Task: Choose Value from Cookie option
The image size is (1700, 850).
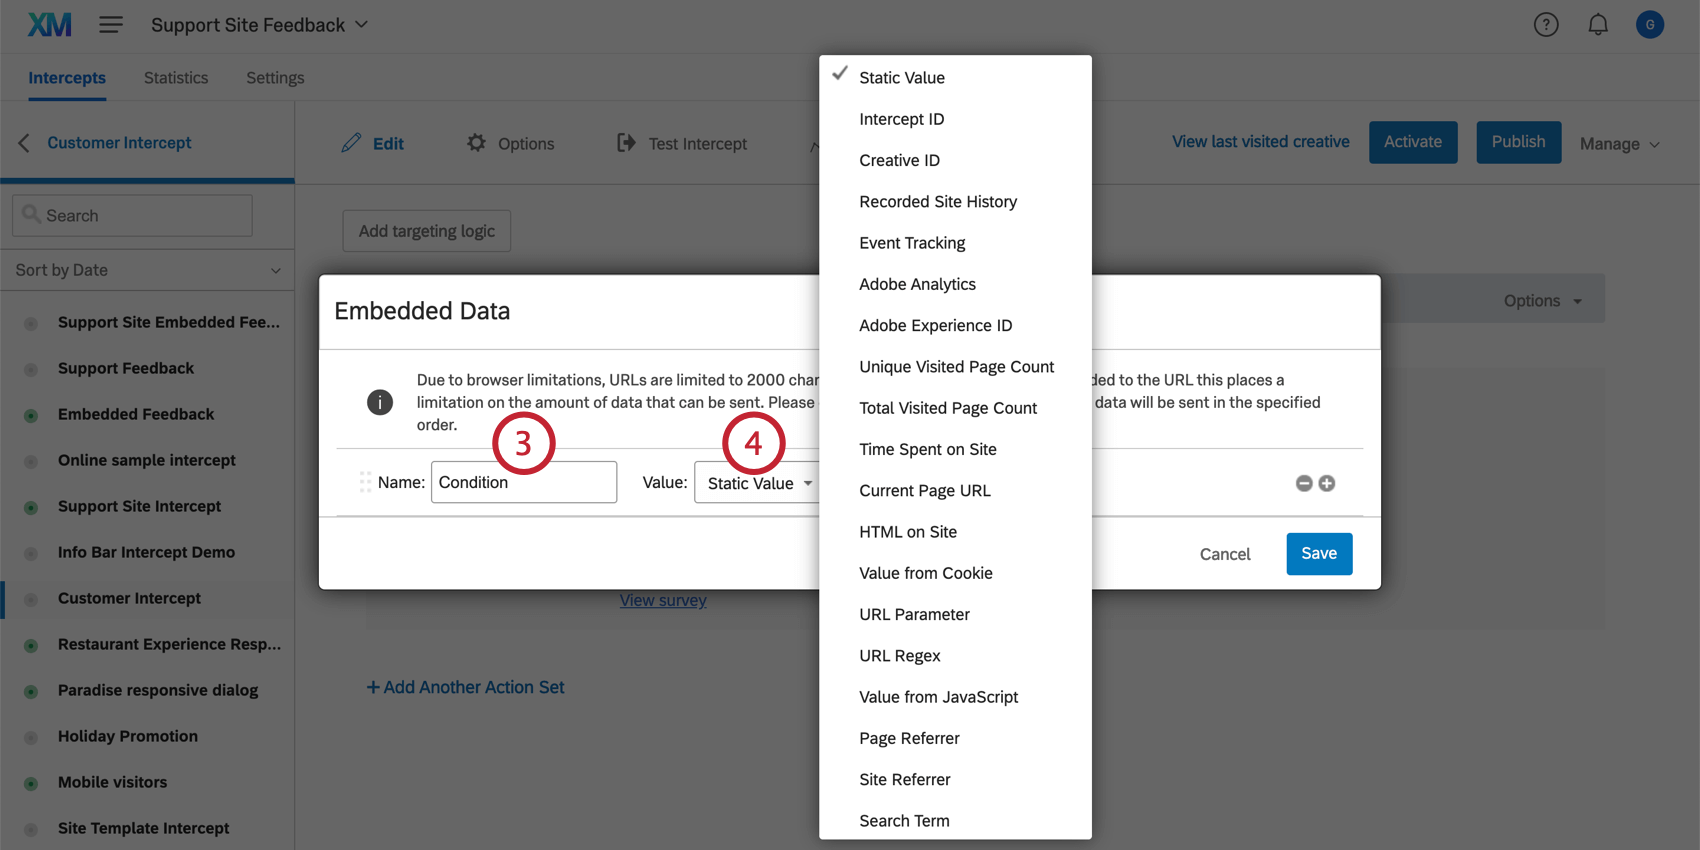Action: pos(925,573)
